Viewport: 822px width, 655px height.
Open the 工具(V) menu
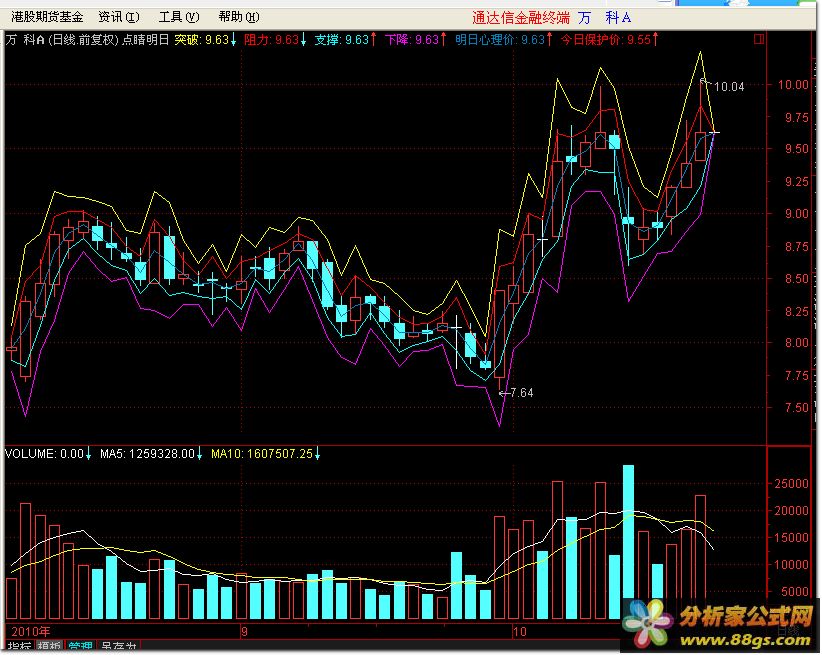pyautogui.click(x=179, y=17)
